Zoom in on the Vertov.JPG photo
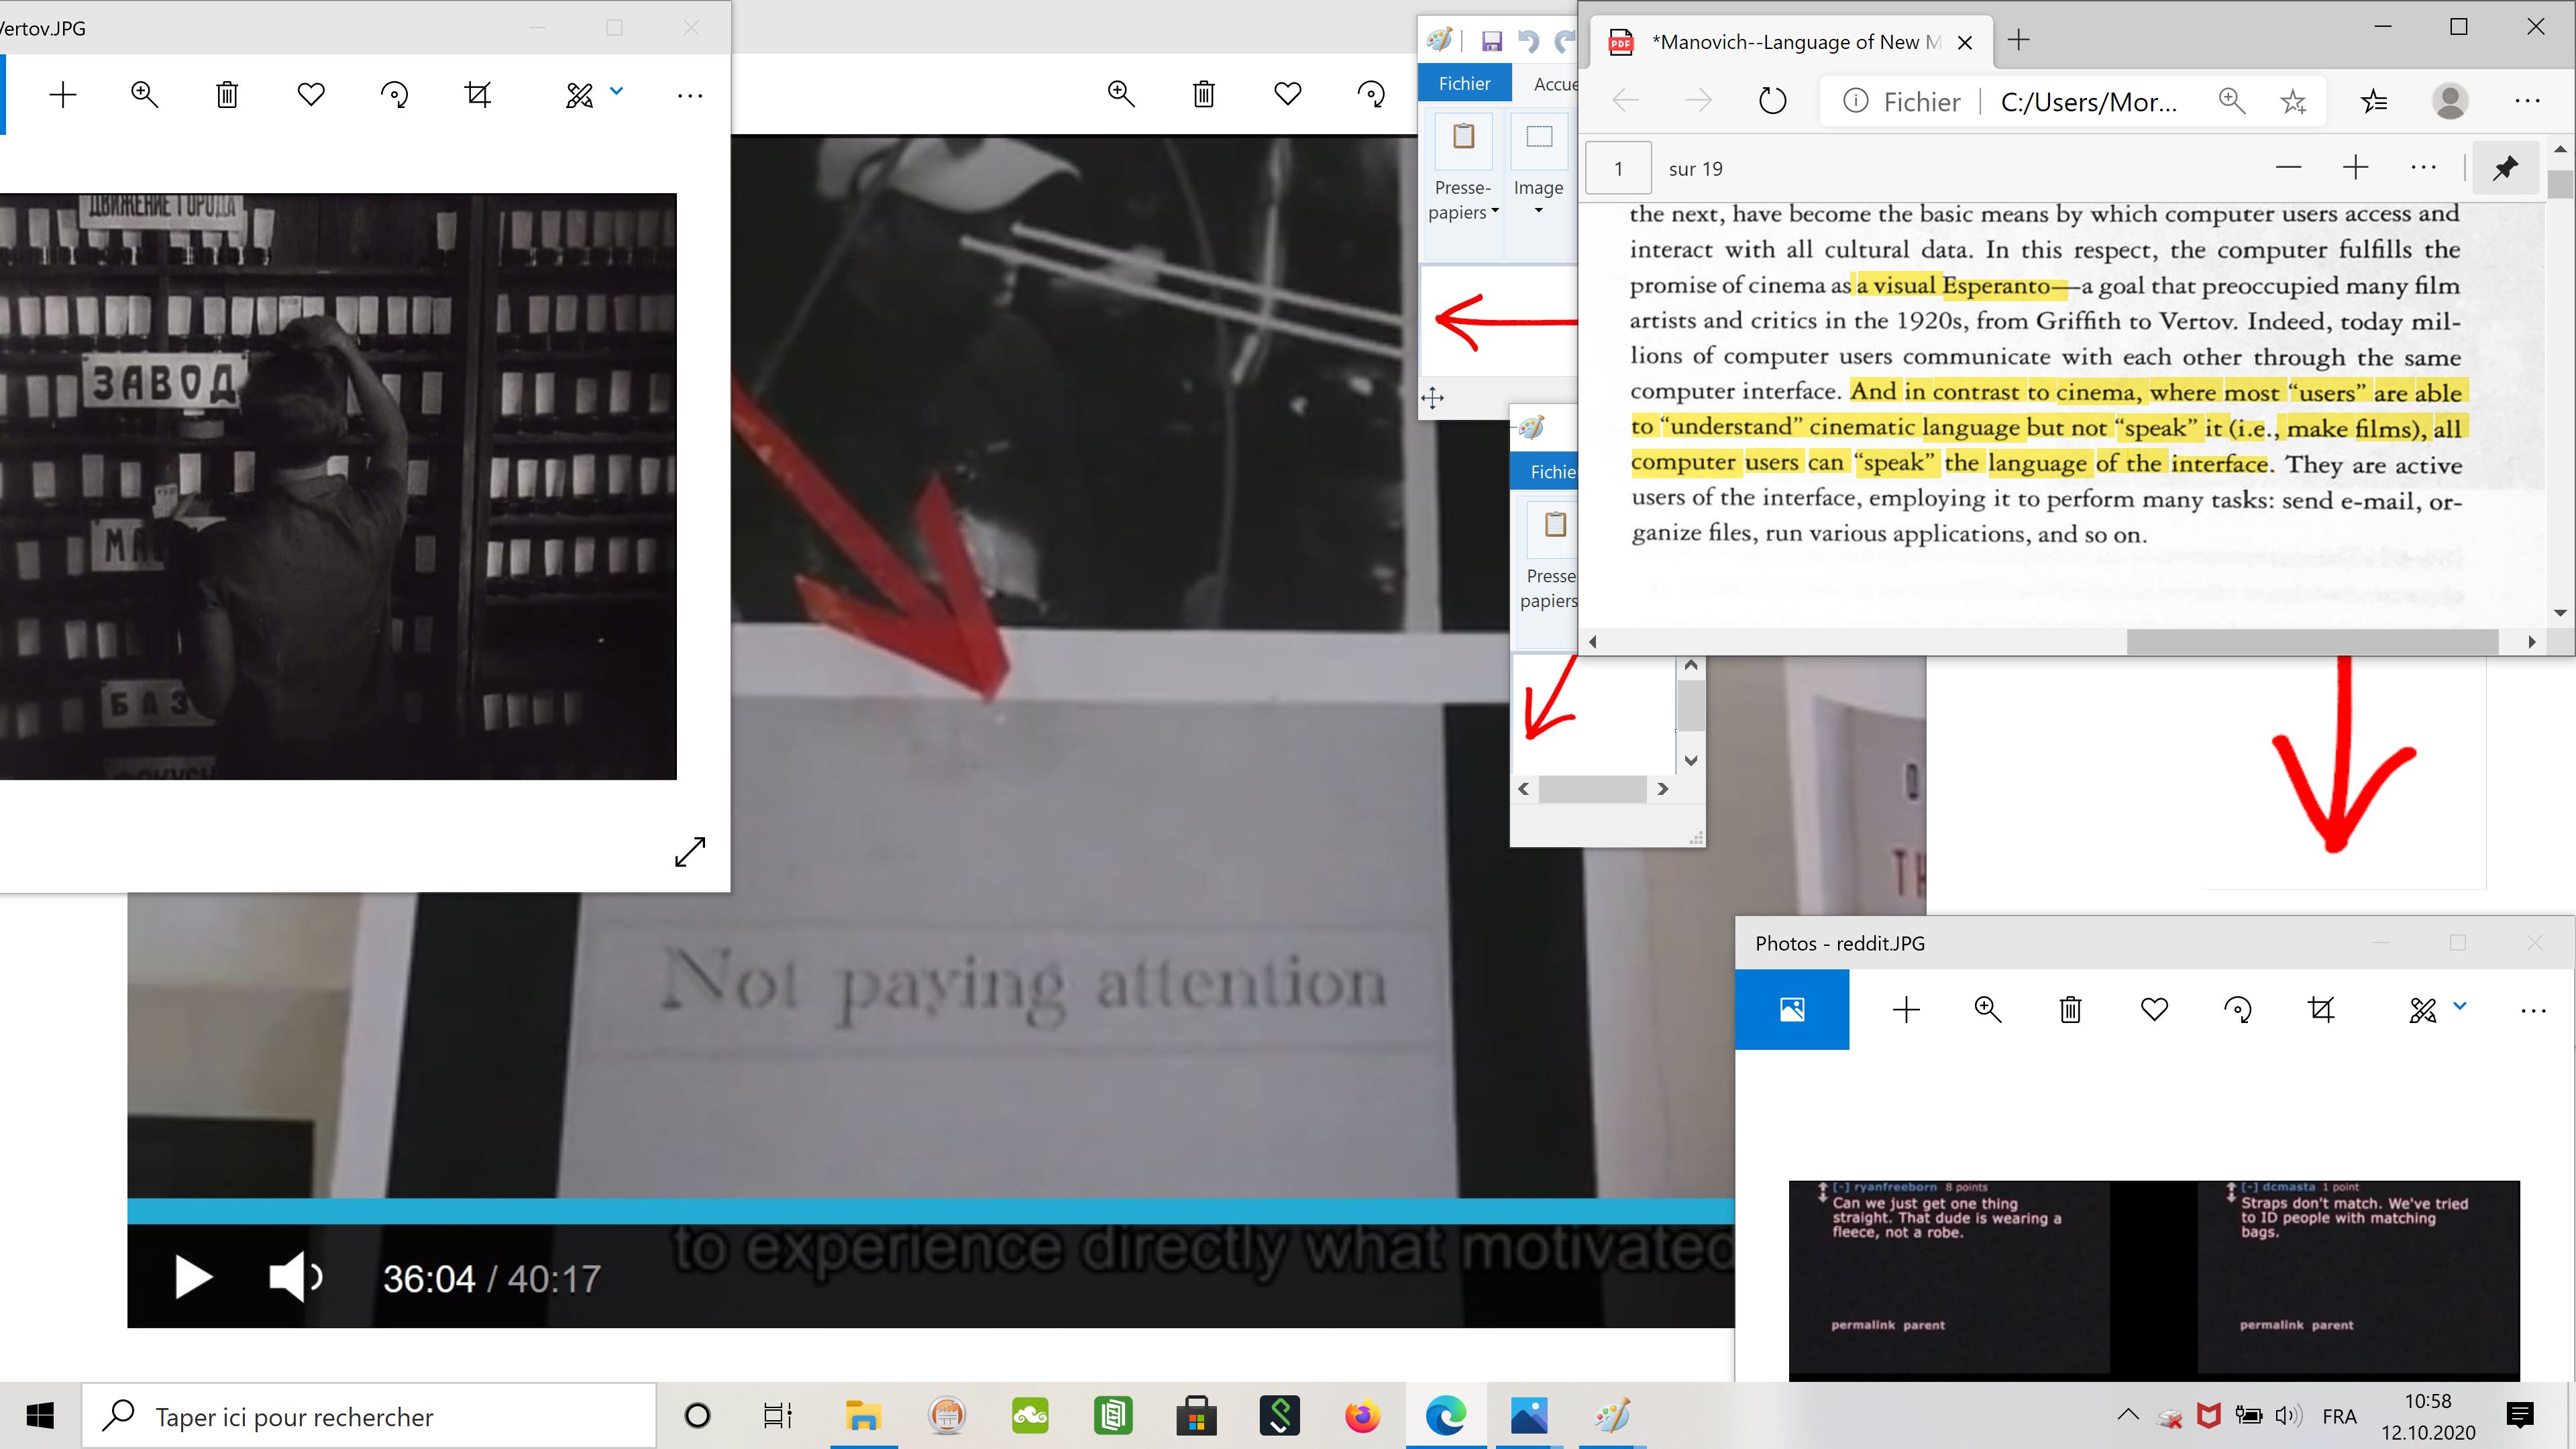Viewport: 2576px width, 1449px height. click(x=145, y=95)
